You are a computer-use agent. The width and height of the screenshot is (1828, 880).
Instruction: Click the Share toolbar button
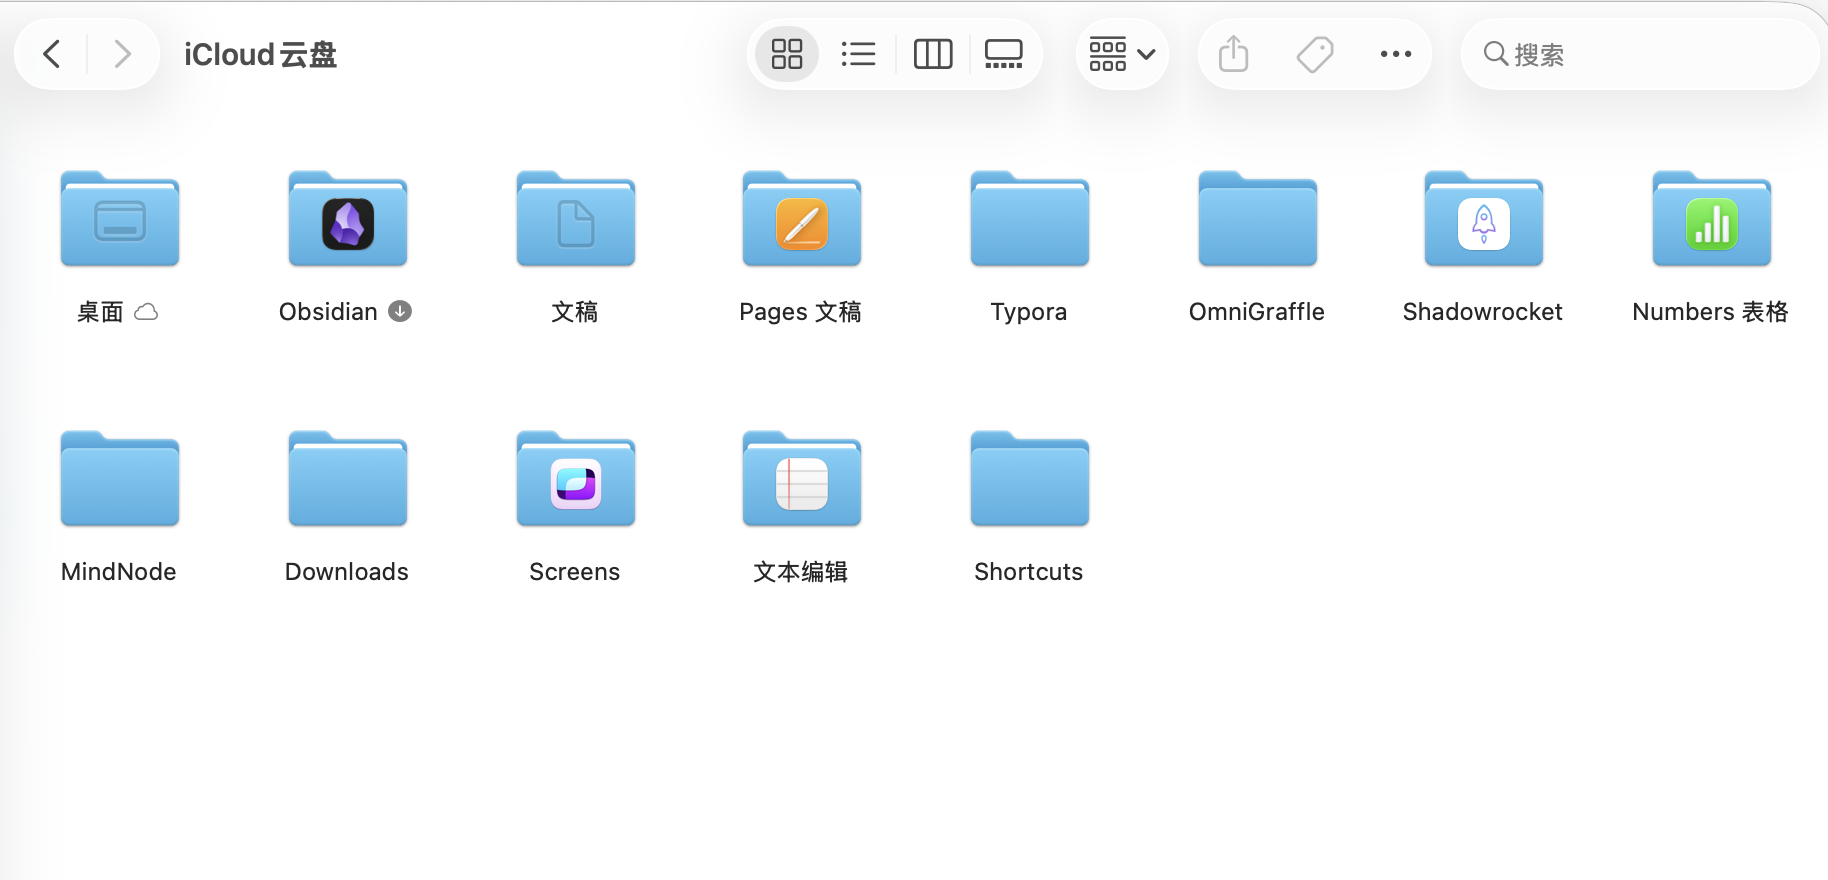coord(1234,54)
